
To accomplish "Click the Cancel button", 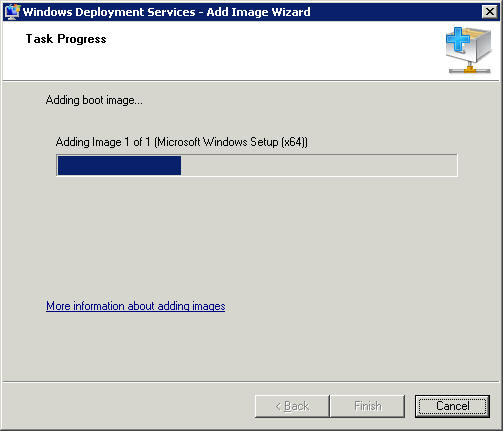I will [x=452, y=406].
